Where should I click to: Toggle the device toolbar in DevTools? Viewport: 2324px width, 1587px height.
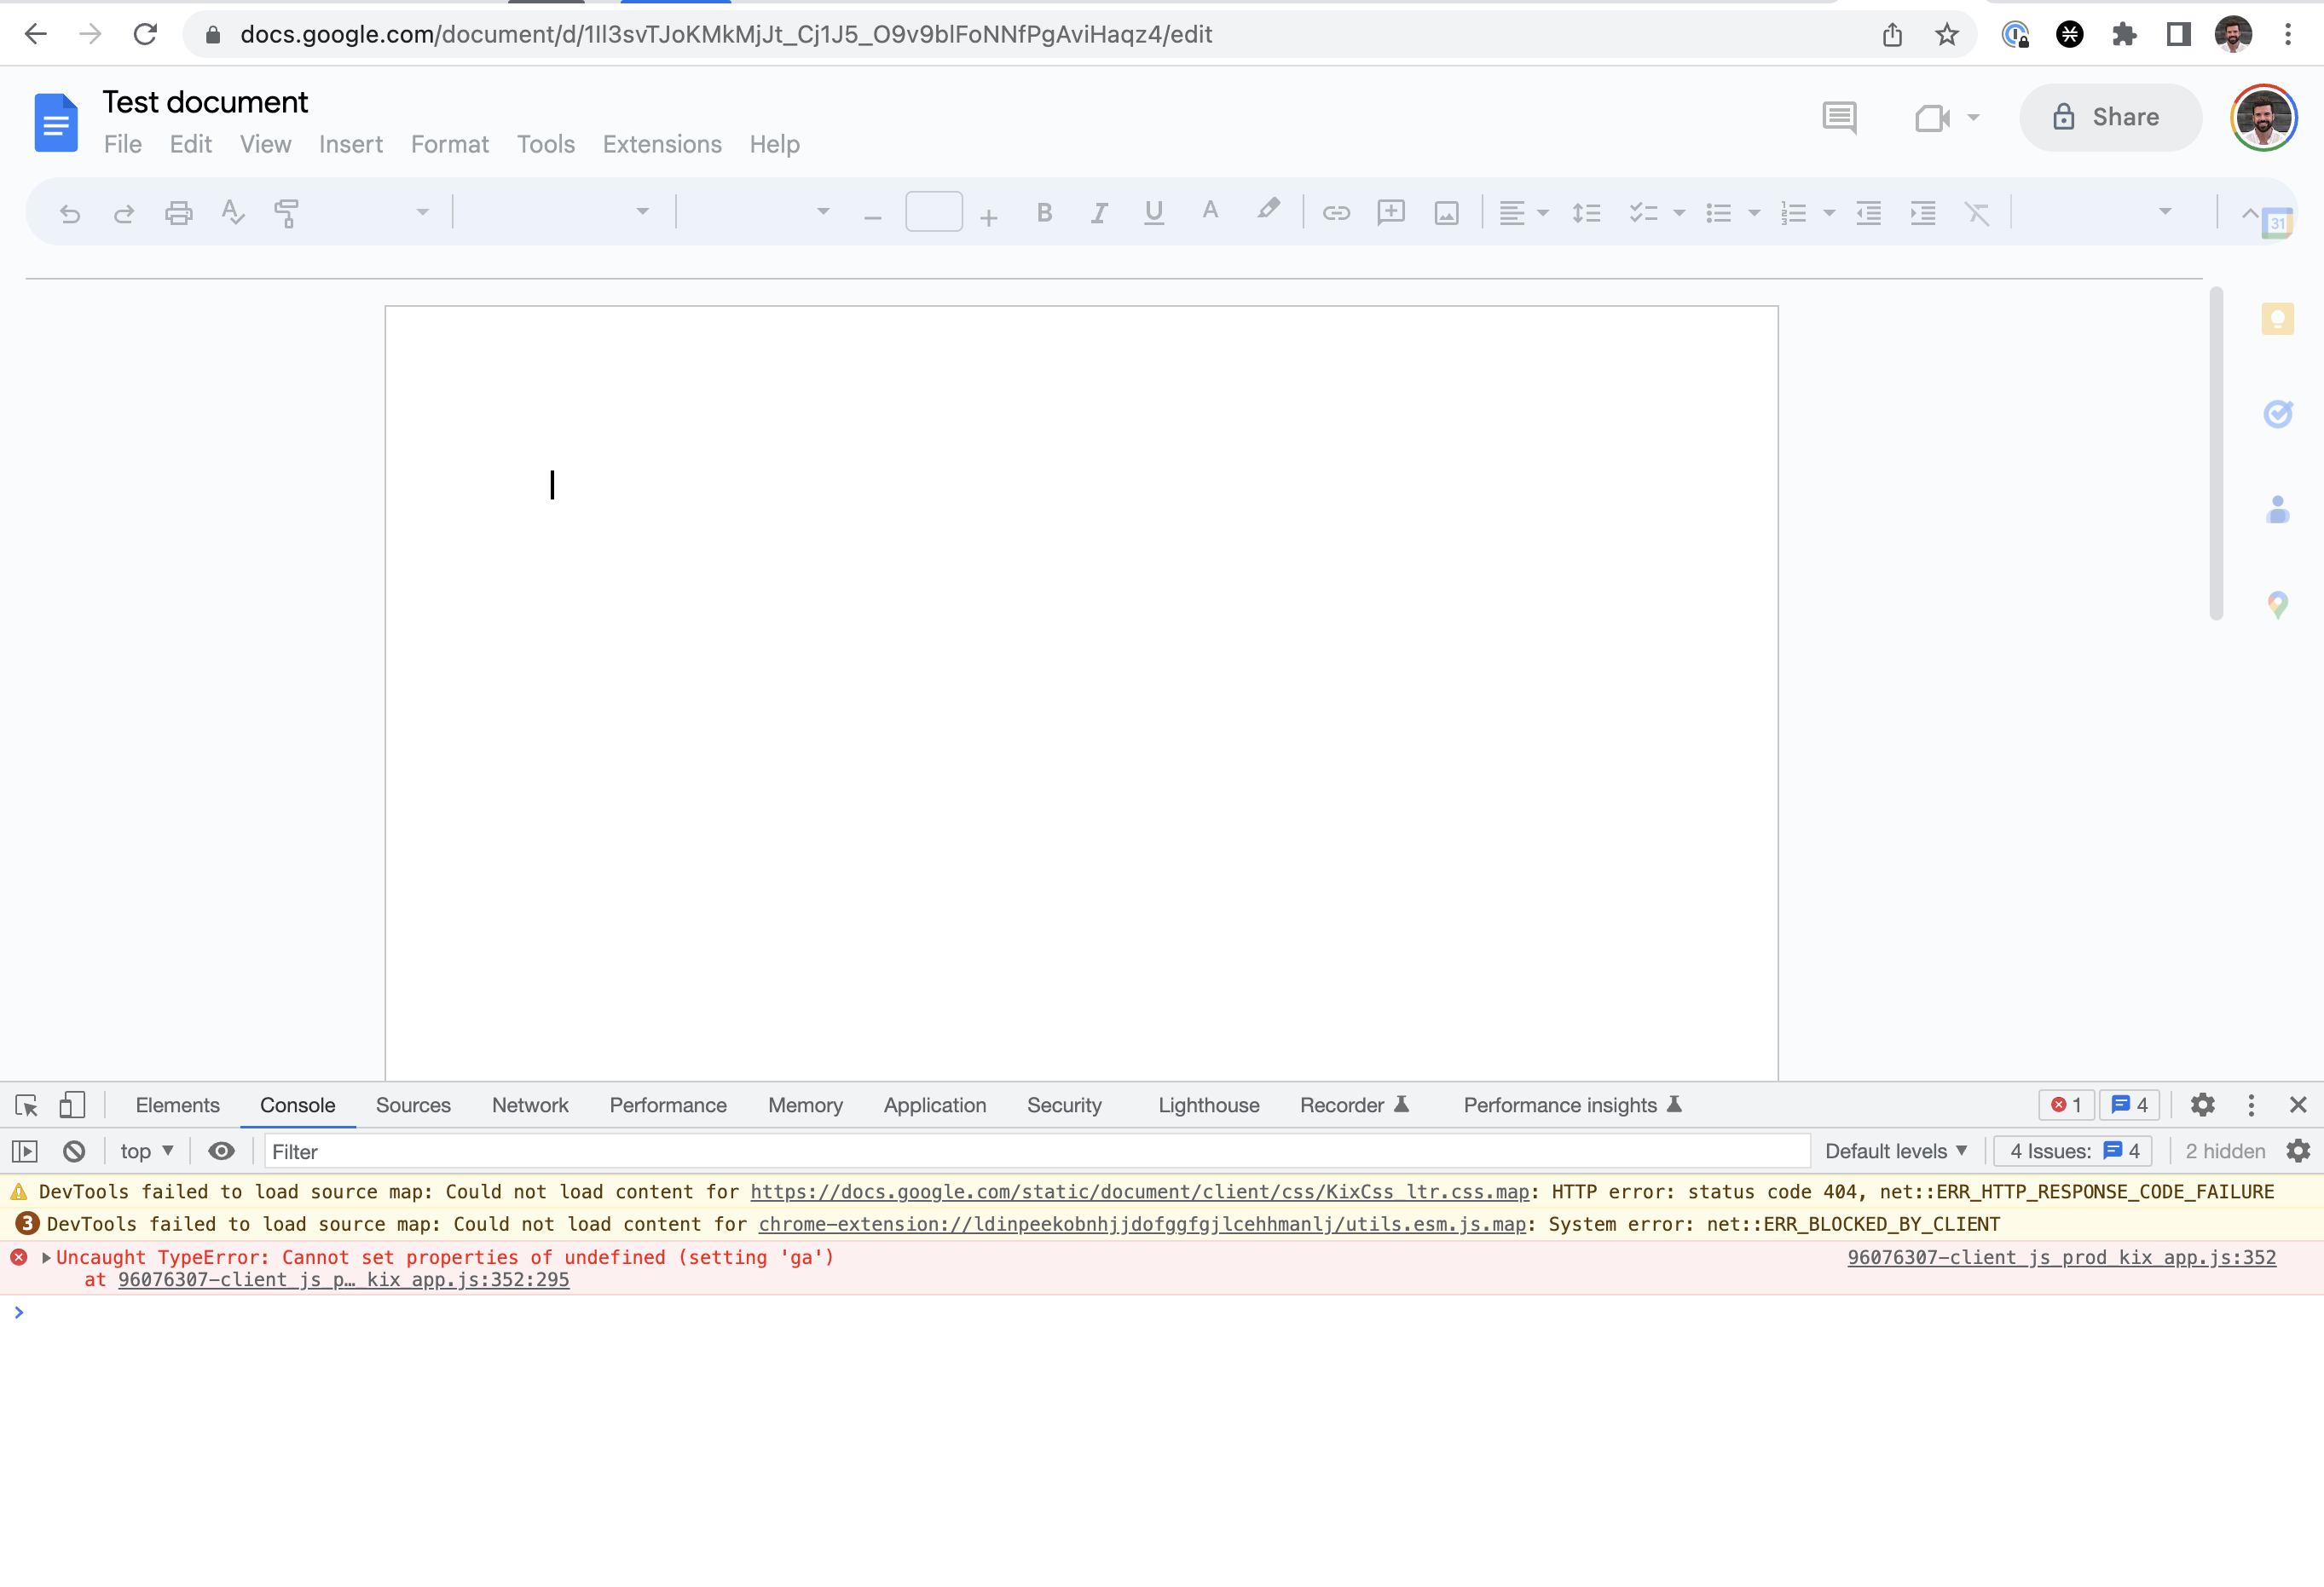pyautogui.click(x=71, y=1104)
